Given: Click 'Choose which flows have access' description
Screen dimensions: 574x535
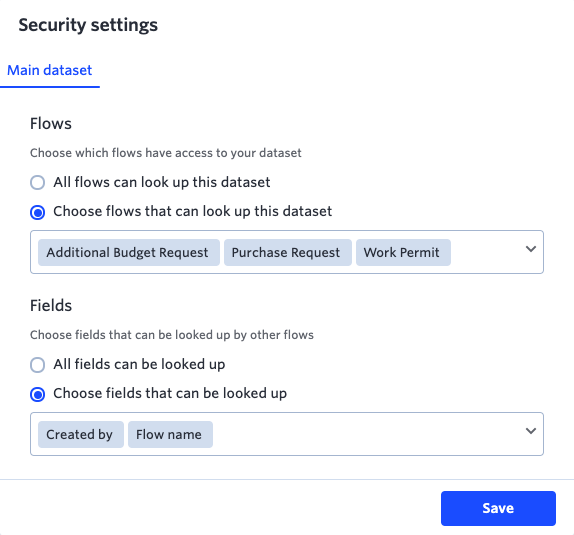Looking at the screenshot, I should click(x=165, y=153).
